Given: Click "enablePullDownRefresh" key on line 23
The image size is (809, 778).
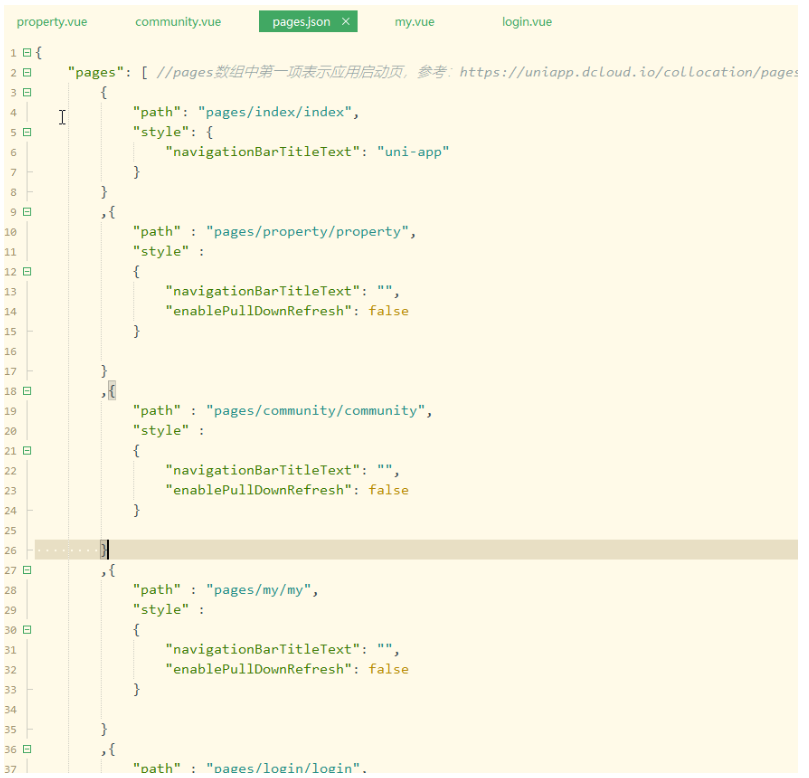Looking at the screenshot, I should pyautogui.click(x=258, y=490).
